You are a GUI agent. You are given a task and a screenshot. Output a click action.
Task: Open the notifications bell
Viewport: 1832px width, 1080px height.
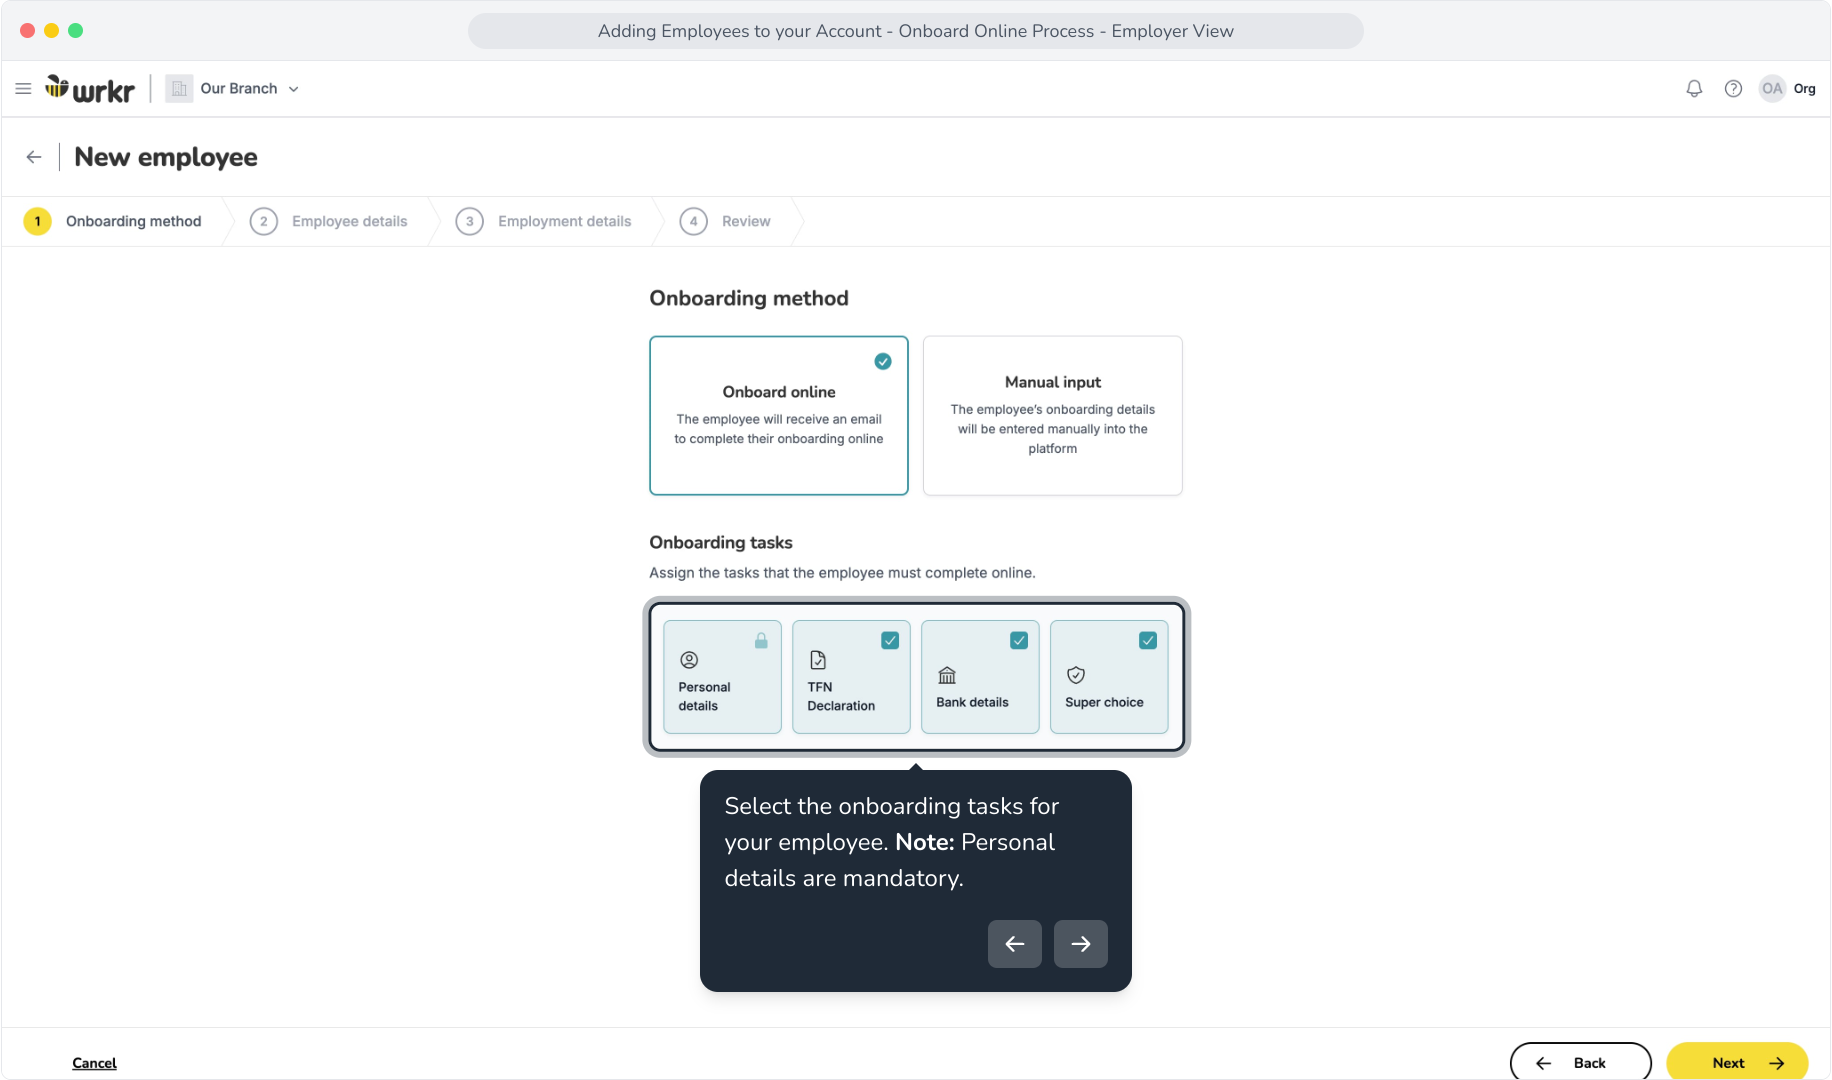pyautogui.click(x=1694, y=89)
